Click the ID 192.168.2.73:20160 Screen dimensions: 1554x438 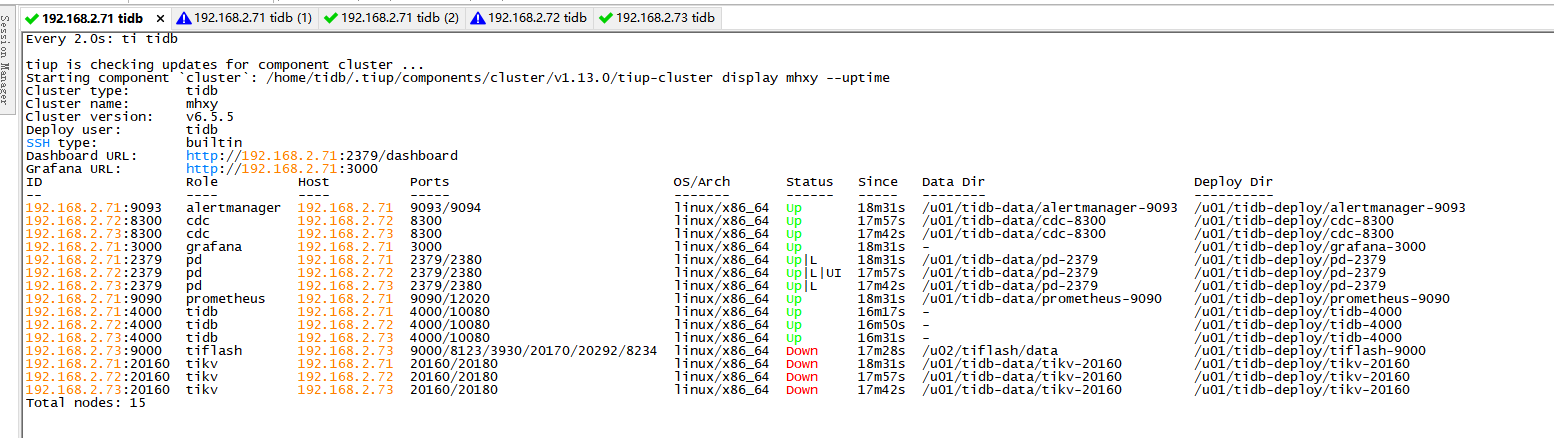[x=98, y=390]
